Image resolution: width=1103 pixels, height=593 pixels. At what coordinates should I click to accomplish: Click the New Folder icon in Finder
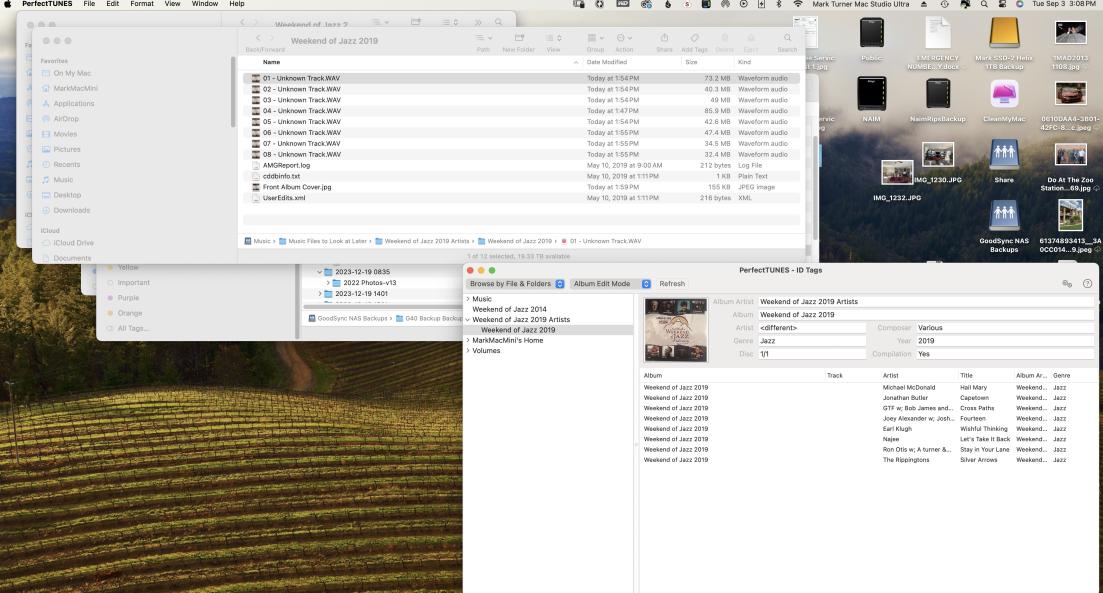pyautogui.click(x=519, y=38)
